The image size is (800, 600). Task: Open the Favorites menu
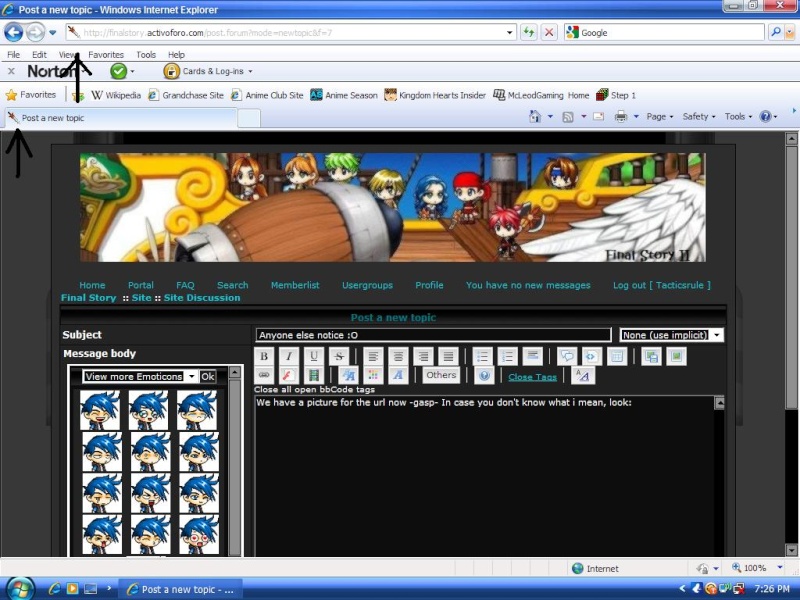tap(106, 55)
